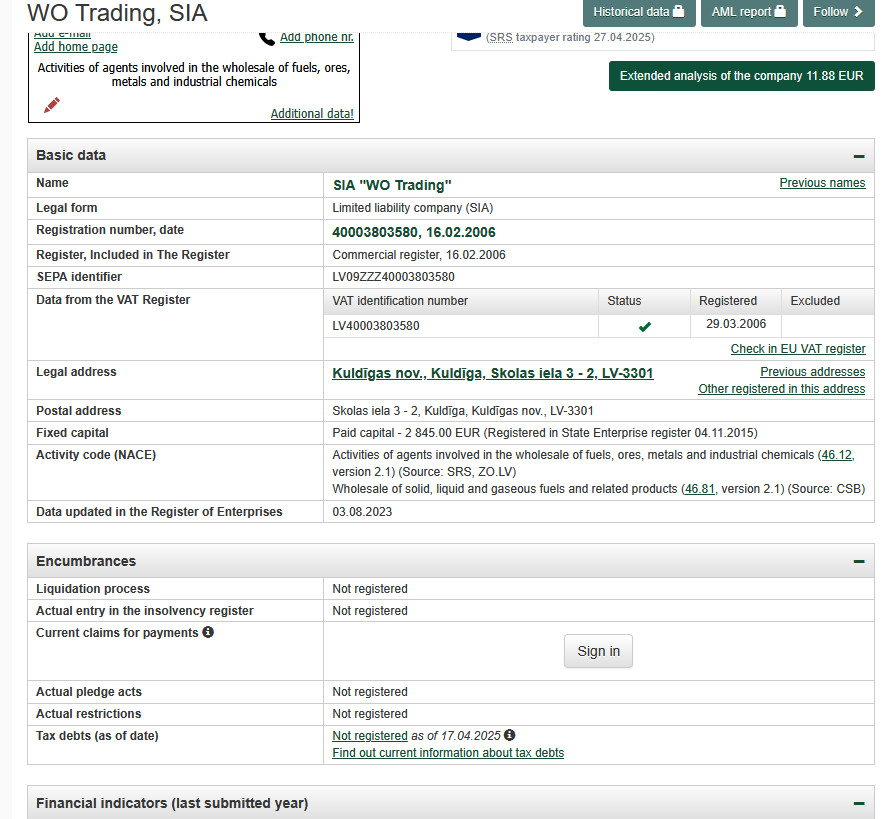Click Commercial register, 16.02.2006 value
882x819 pixels.
point(419,255)
